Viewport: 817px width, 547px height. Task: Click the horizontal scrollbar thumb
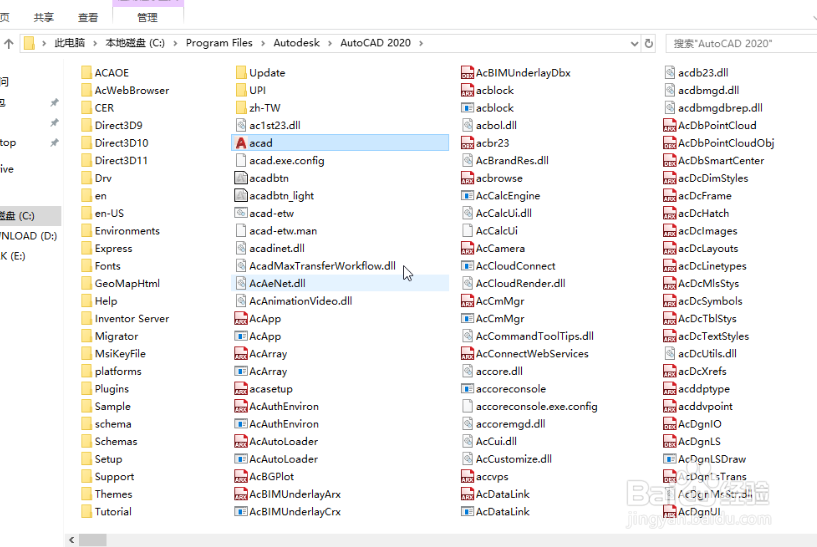pos(93,540)
